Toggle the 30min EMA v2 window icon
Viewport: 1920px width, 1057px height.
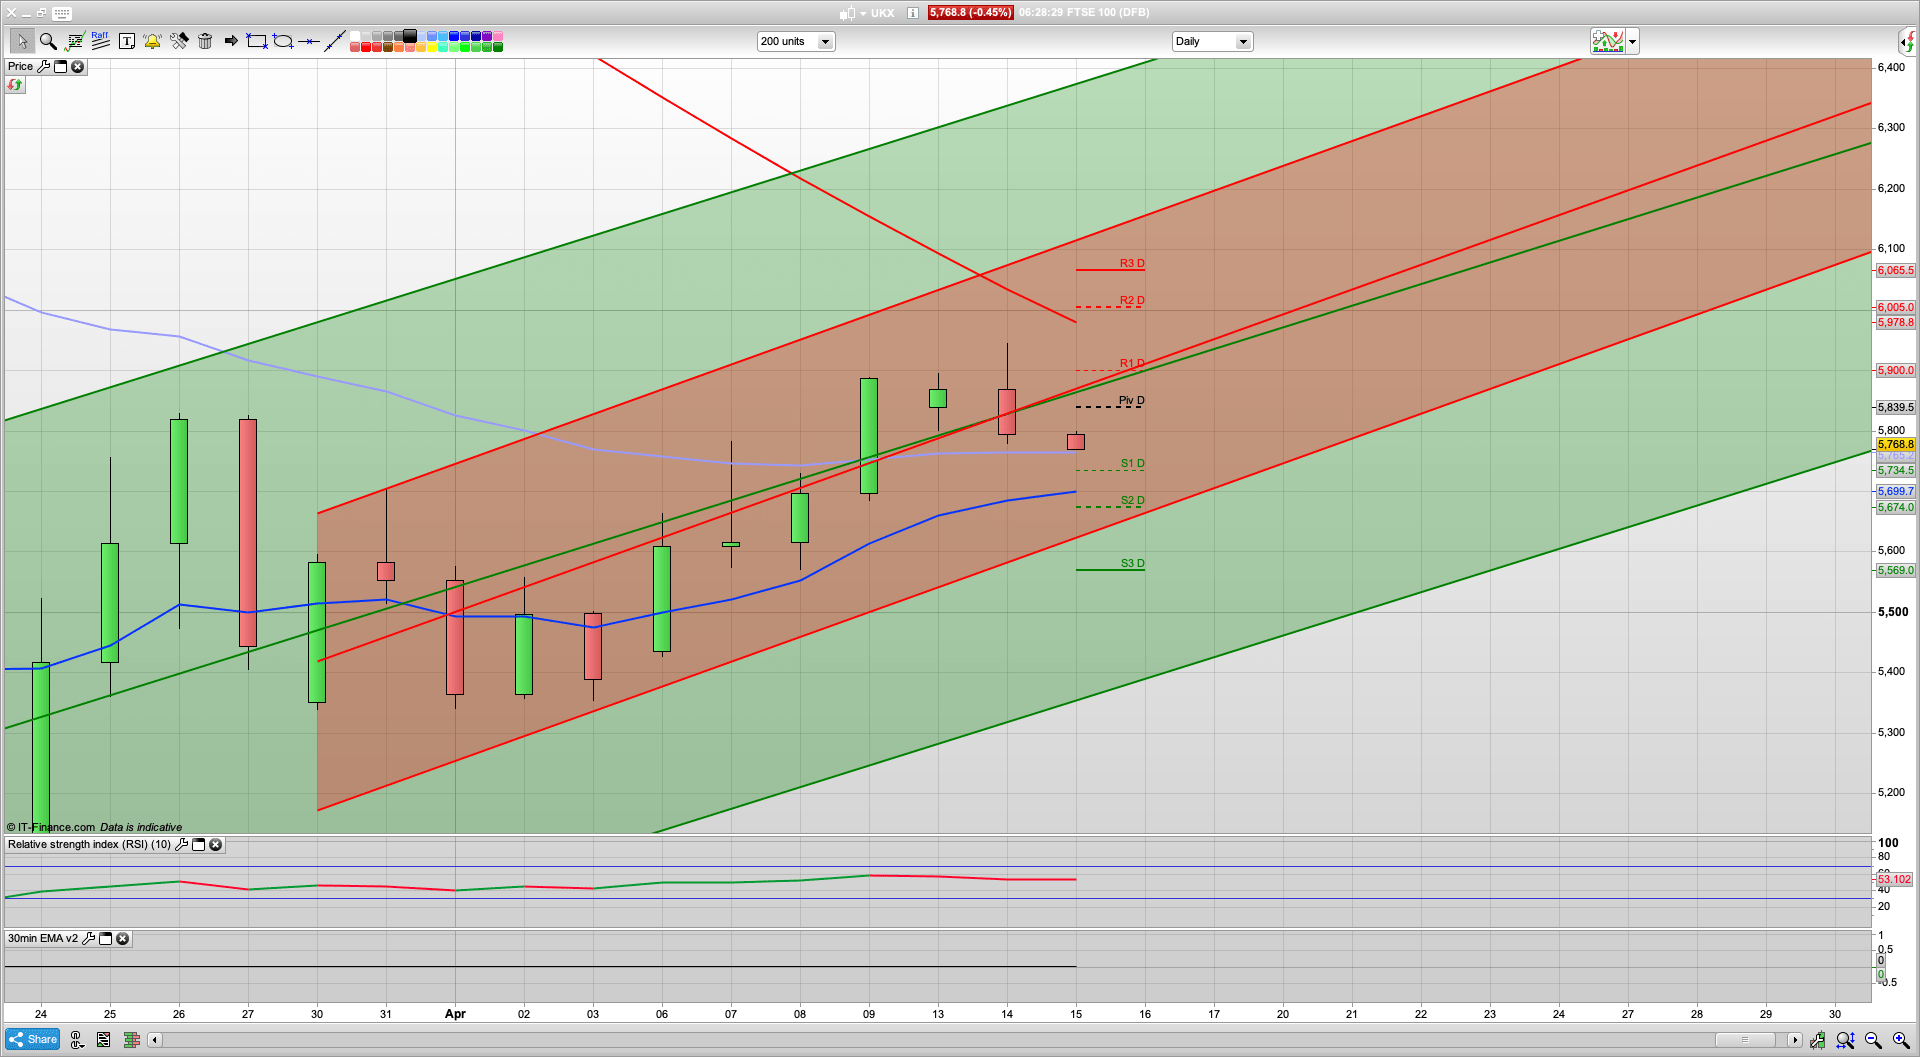[105, 939]
